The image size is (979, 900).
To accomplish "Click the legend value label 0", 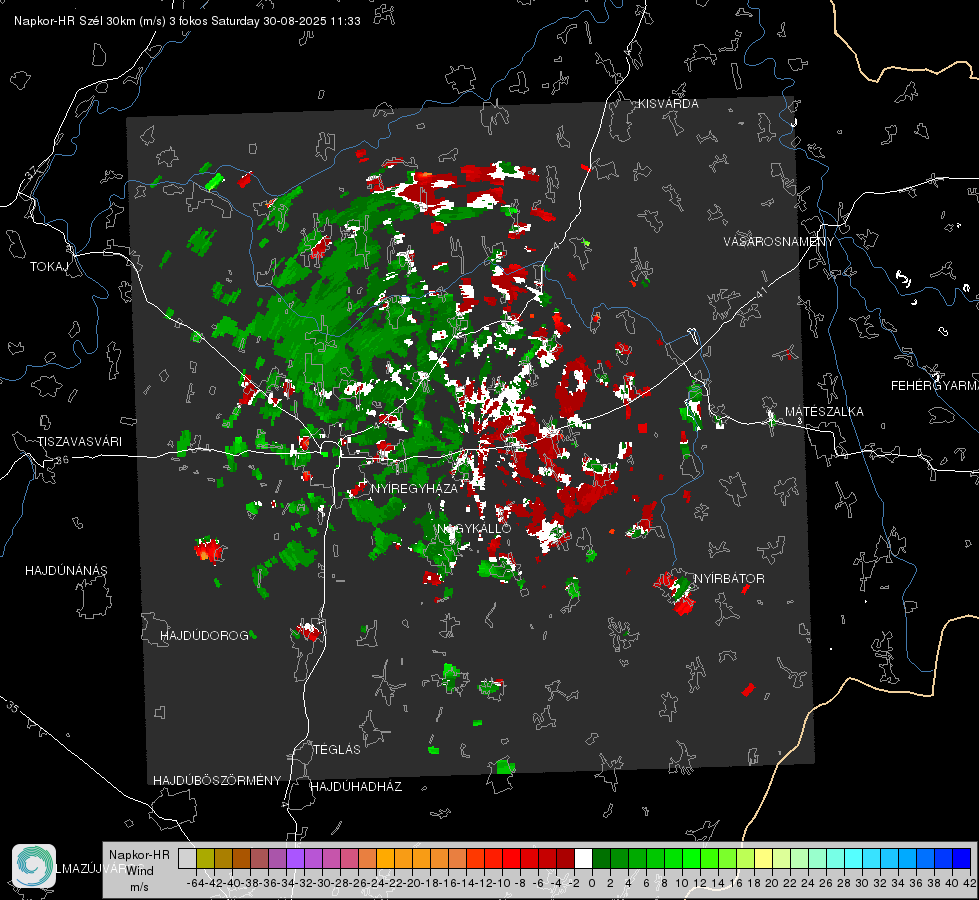I will (592, 883).
